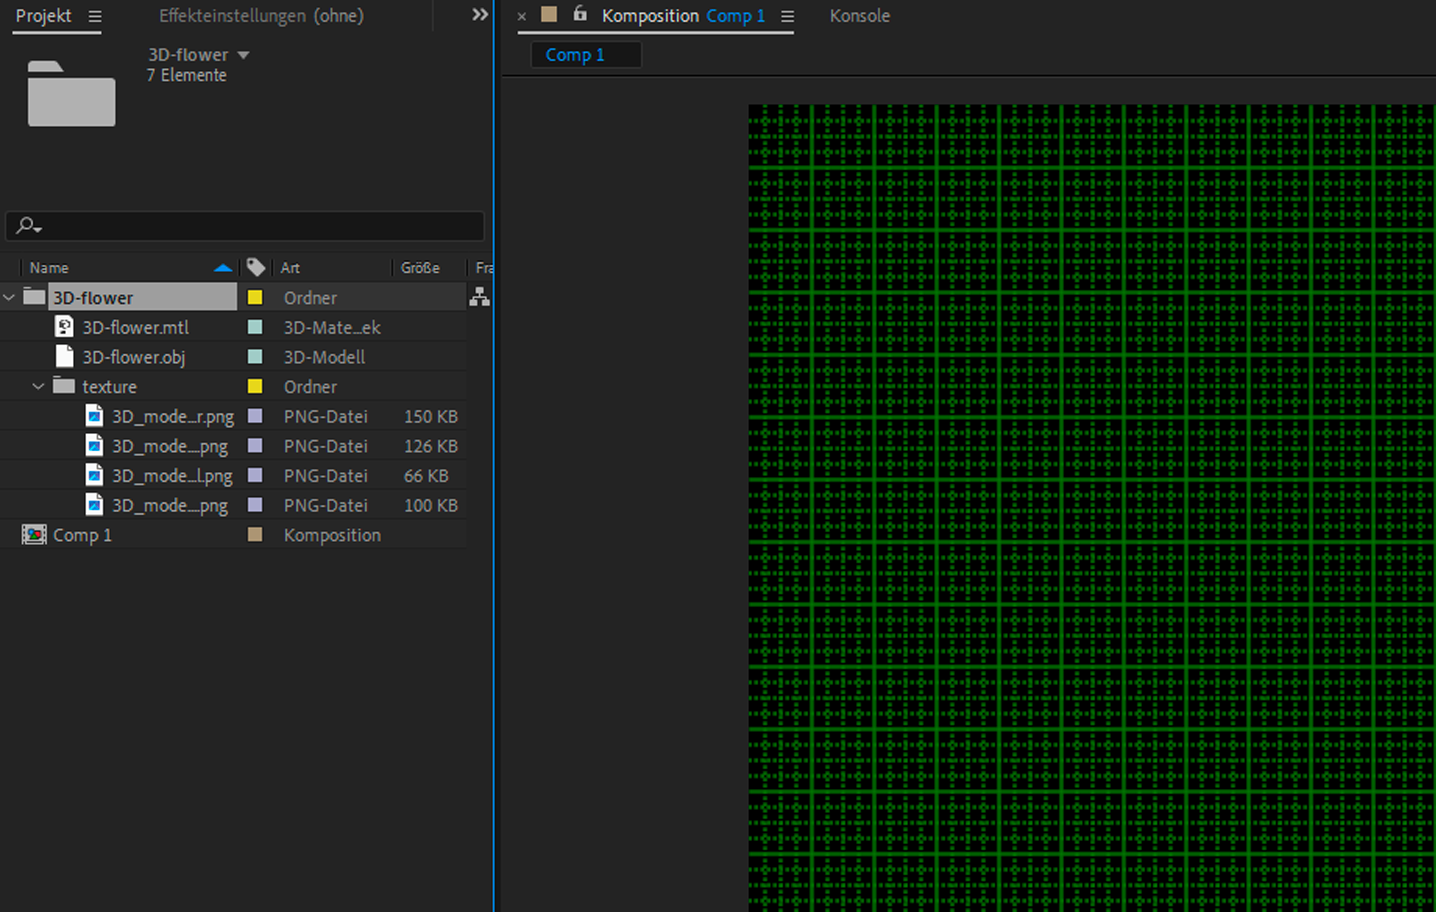The image size is (1436, 912).
Task: Click the yellow label swatch of texture folder
Action: [255, 387]
